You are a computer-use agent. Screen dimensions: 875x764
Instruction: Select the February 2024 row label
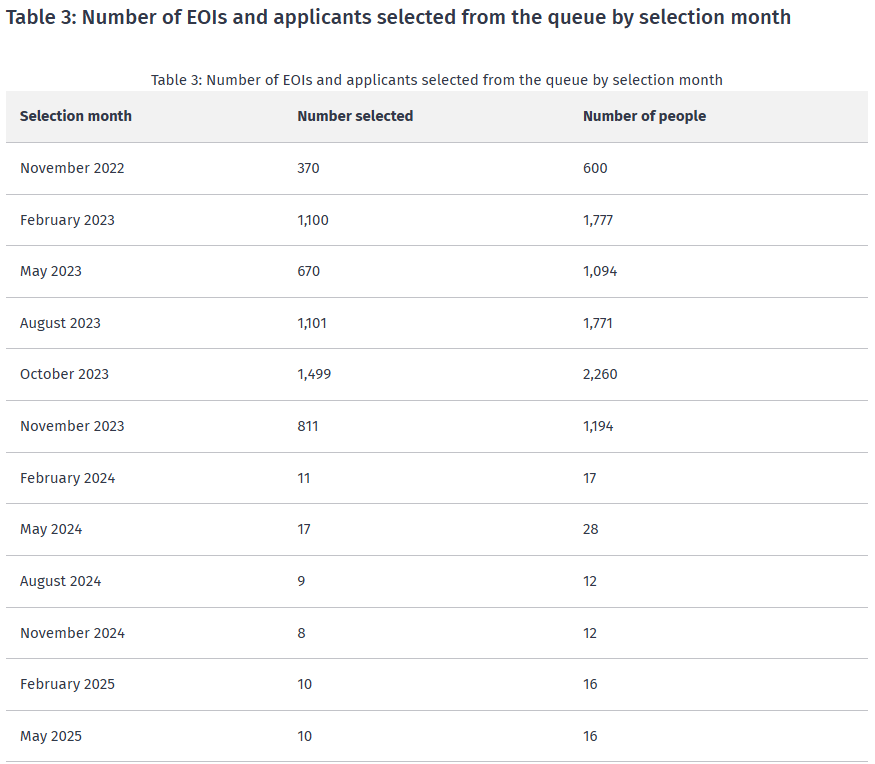tap(67, 478)
